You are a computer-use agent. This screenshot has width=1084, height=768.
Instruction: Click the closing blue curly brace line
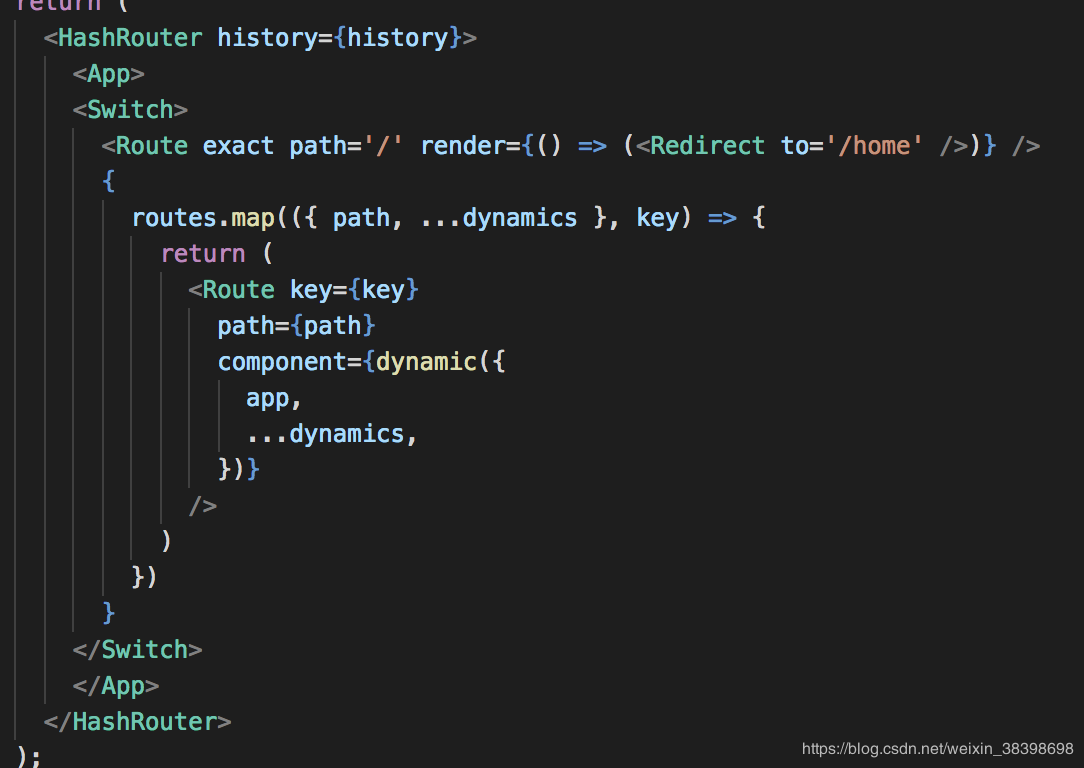pos(109,613)
